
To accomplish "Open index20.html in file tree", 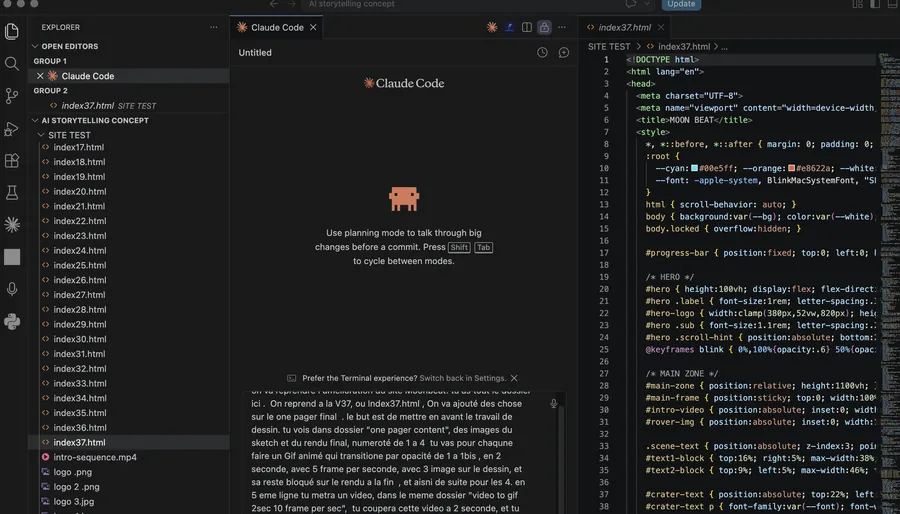I will click(x=129, y=191).
